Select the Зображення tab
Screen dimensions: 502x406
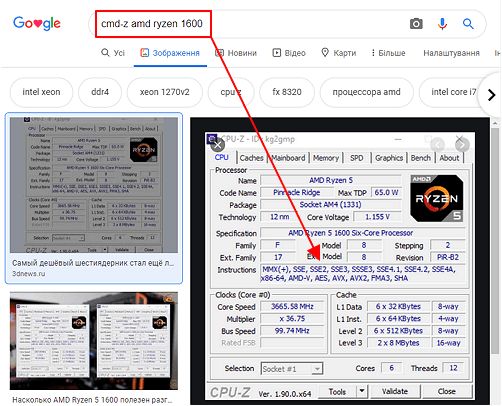click(170, 53)
